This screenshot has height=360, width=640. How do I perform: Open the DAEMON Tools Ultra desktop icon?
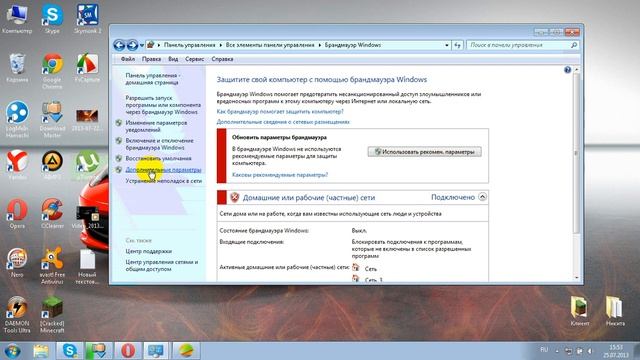[17, 314]
